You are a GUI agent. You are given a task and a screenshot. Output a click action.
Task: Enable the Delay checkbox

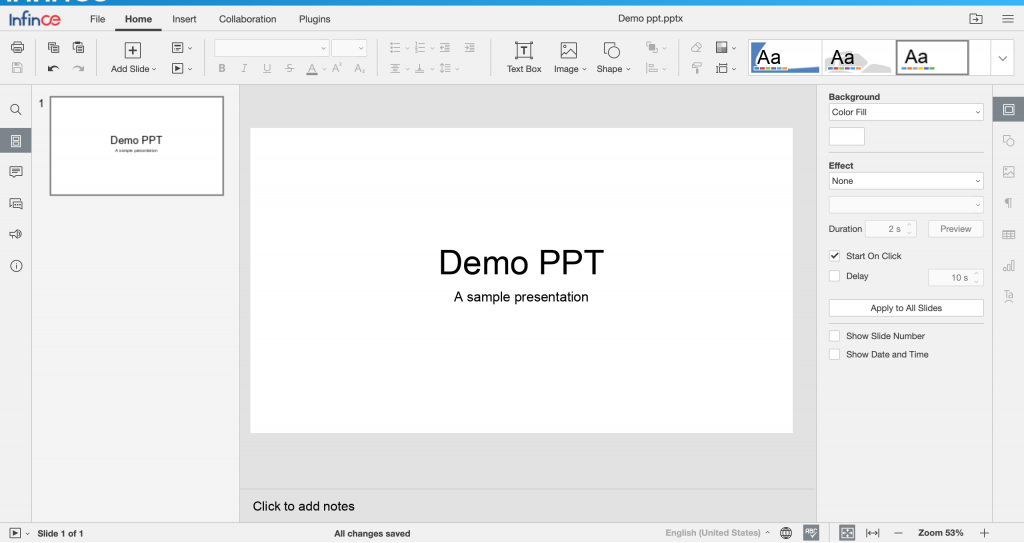835,276
